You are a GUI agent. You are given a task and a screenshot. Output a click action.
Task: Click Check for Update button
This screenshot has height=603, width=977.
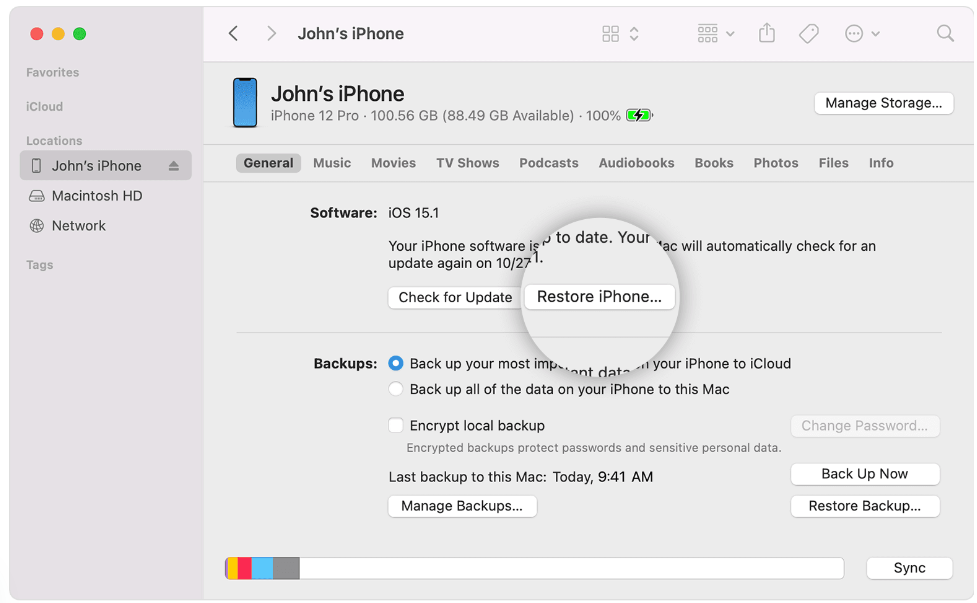[455, 298]
